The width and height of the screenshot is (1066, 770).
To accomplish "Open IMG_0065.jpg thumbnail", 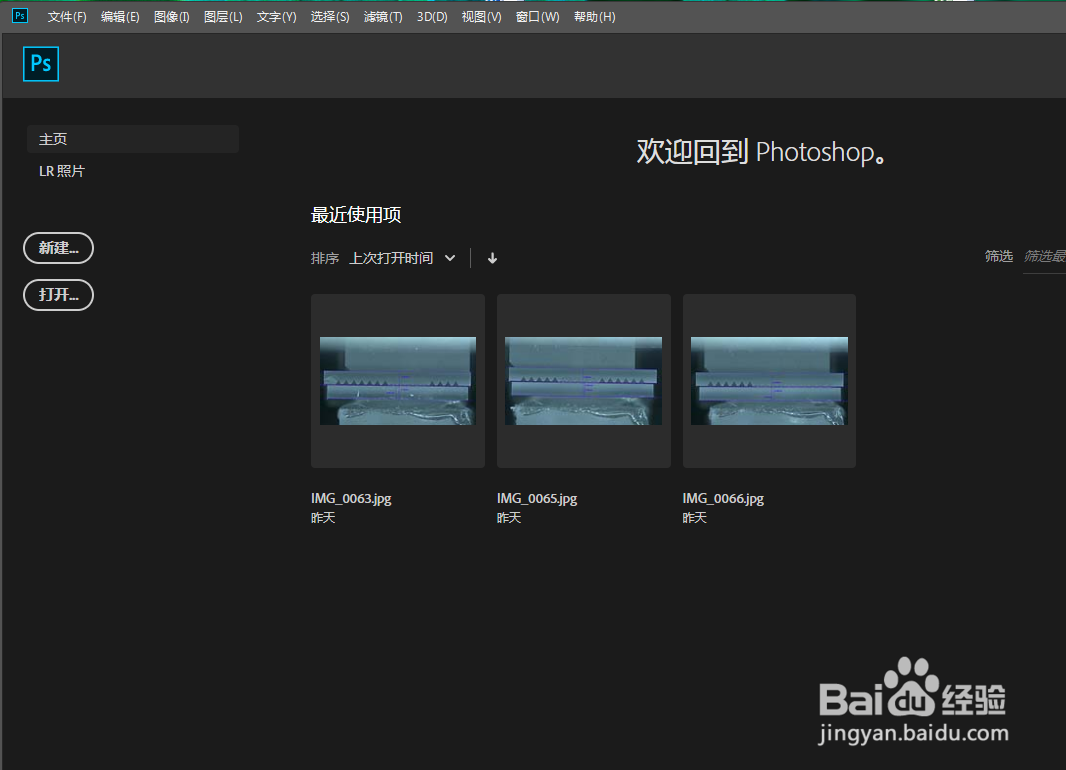I will click(583, 381).
